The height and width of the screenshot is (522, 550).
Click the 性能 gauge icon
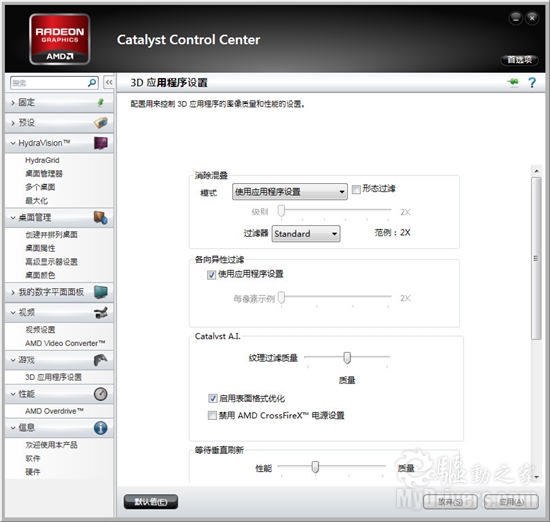pyautogui.click(x=101, y=394)
